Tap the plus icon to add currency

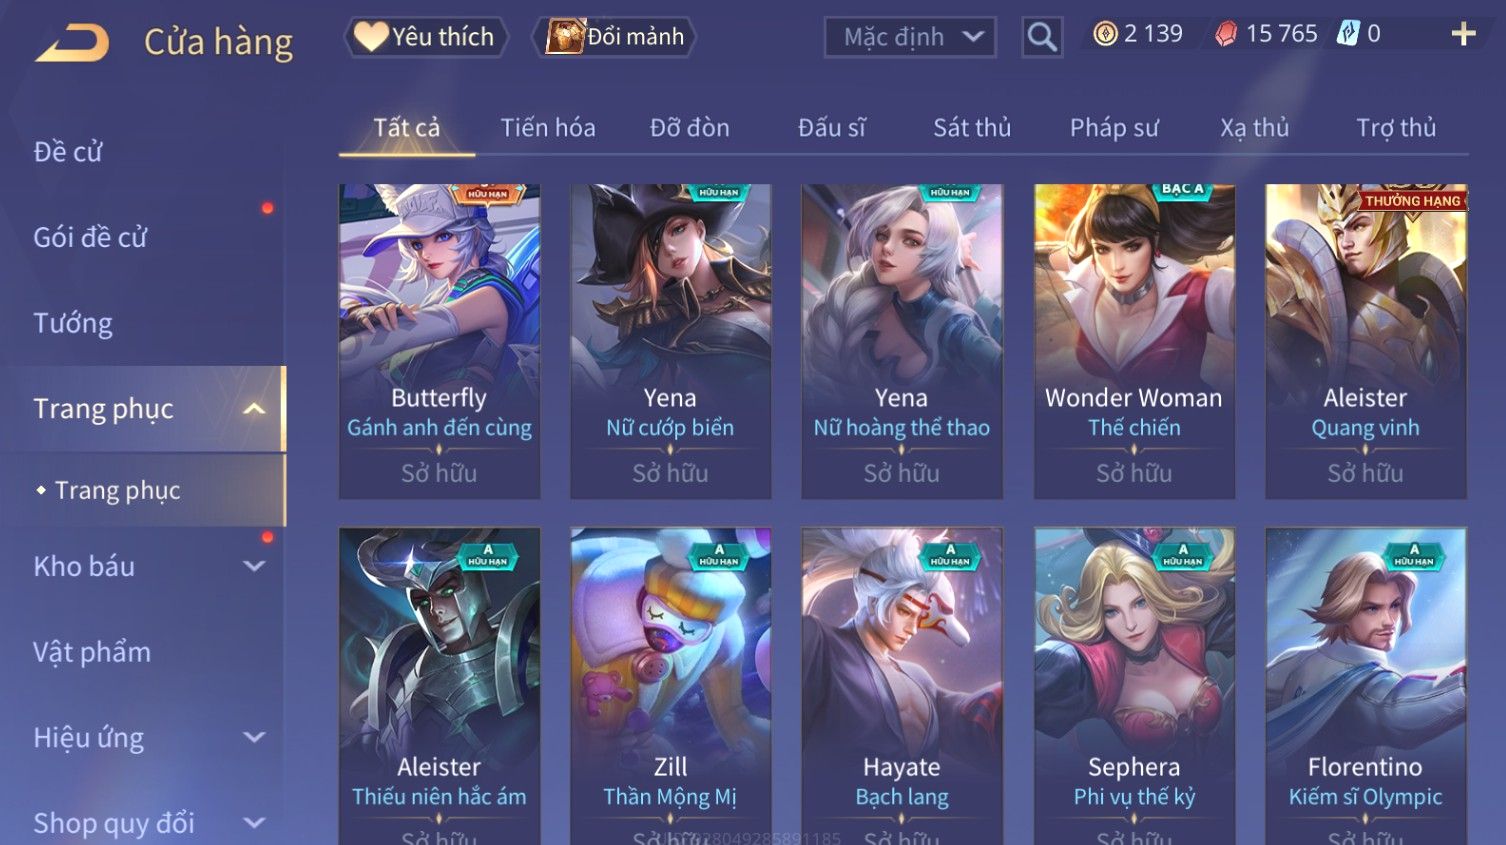[x=1463, y=34]
